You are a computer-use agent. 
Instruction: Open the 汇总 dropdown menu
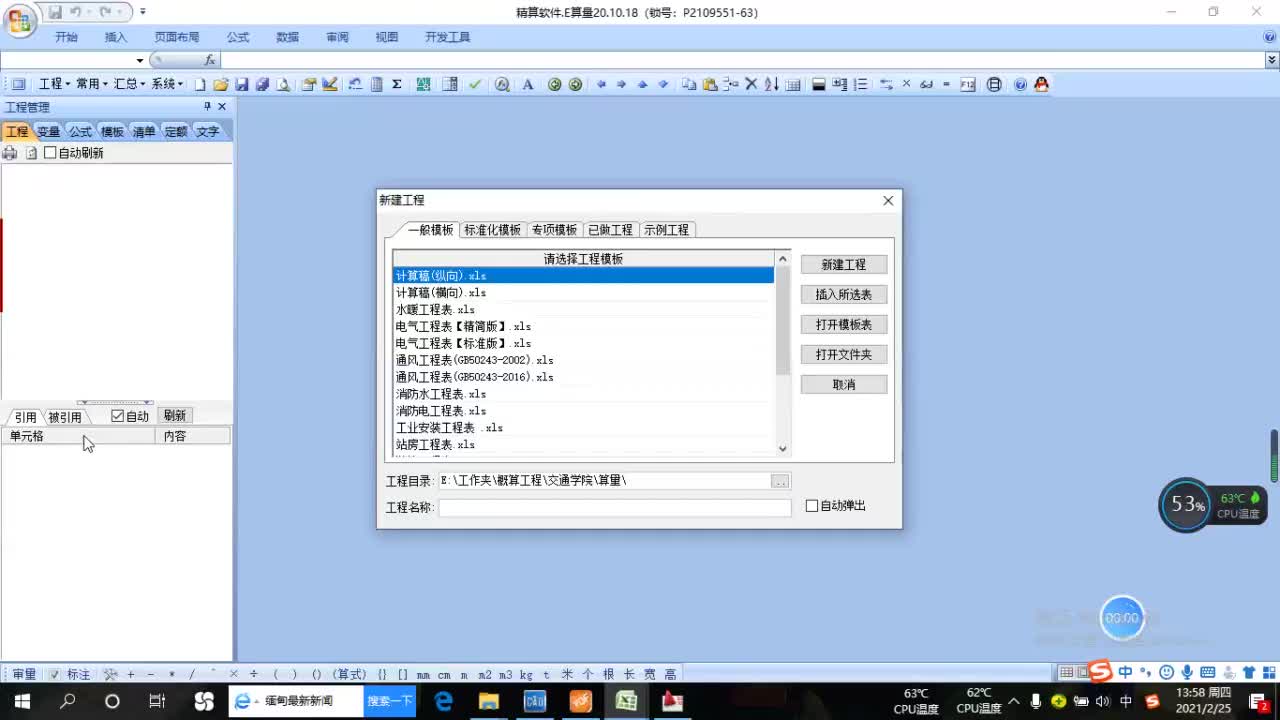(130, 85)
